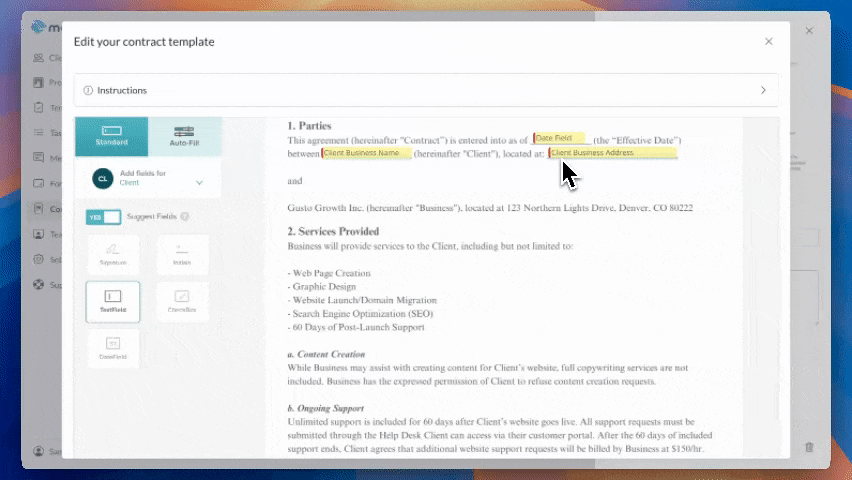Open Forms icon in background sidebar
The width and height of the screenshot is (852, 480).
38,183
